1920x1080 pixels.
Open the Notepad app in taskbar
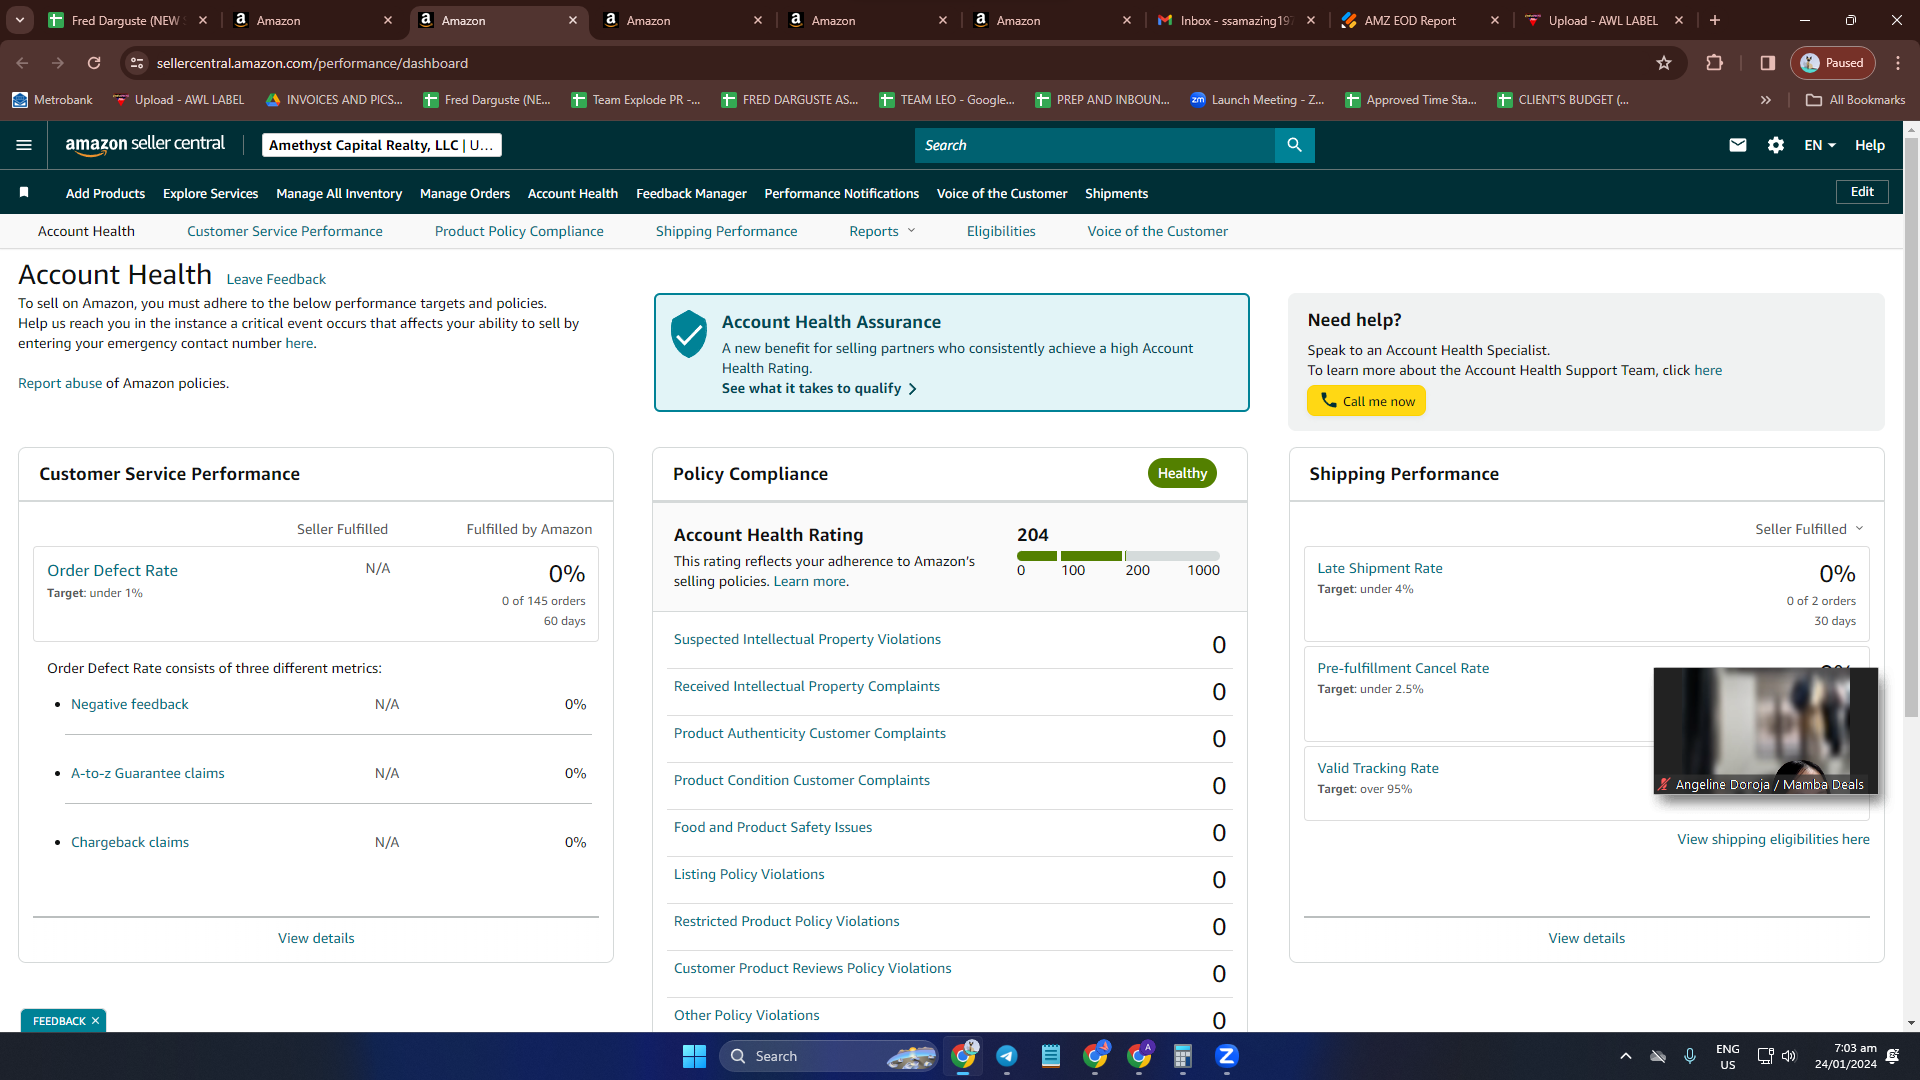(1051, 1056)
